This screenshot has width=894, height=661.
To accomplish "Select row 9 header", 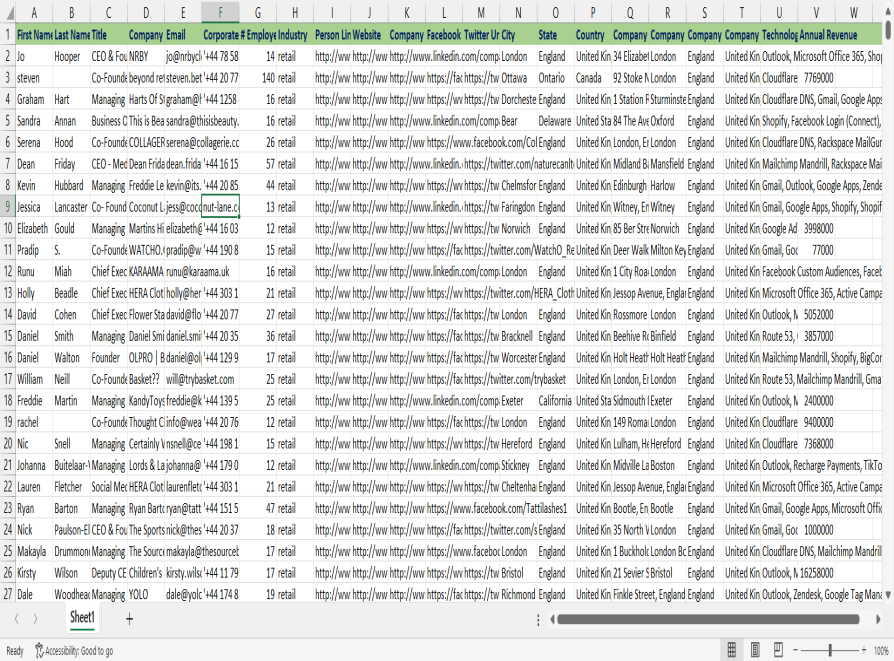I will point(7,206).
